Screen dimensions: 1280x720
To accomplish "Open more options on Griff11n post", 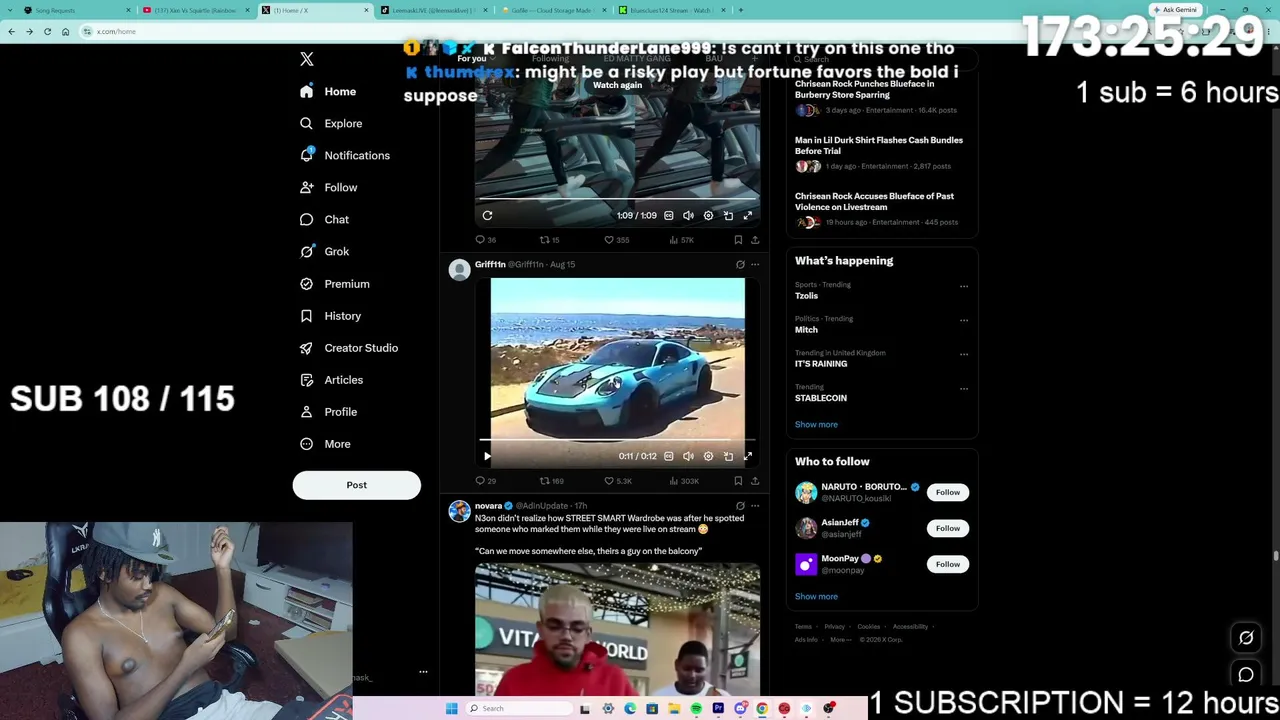I will 755,264.
